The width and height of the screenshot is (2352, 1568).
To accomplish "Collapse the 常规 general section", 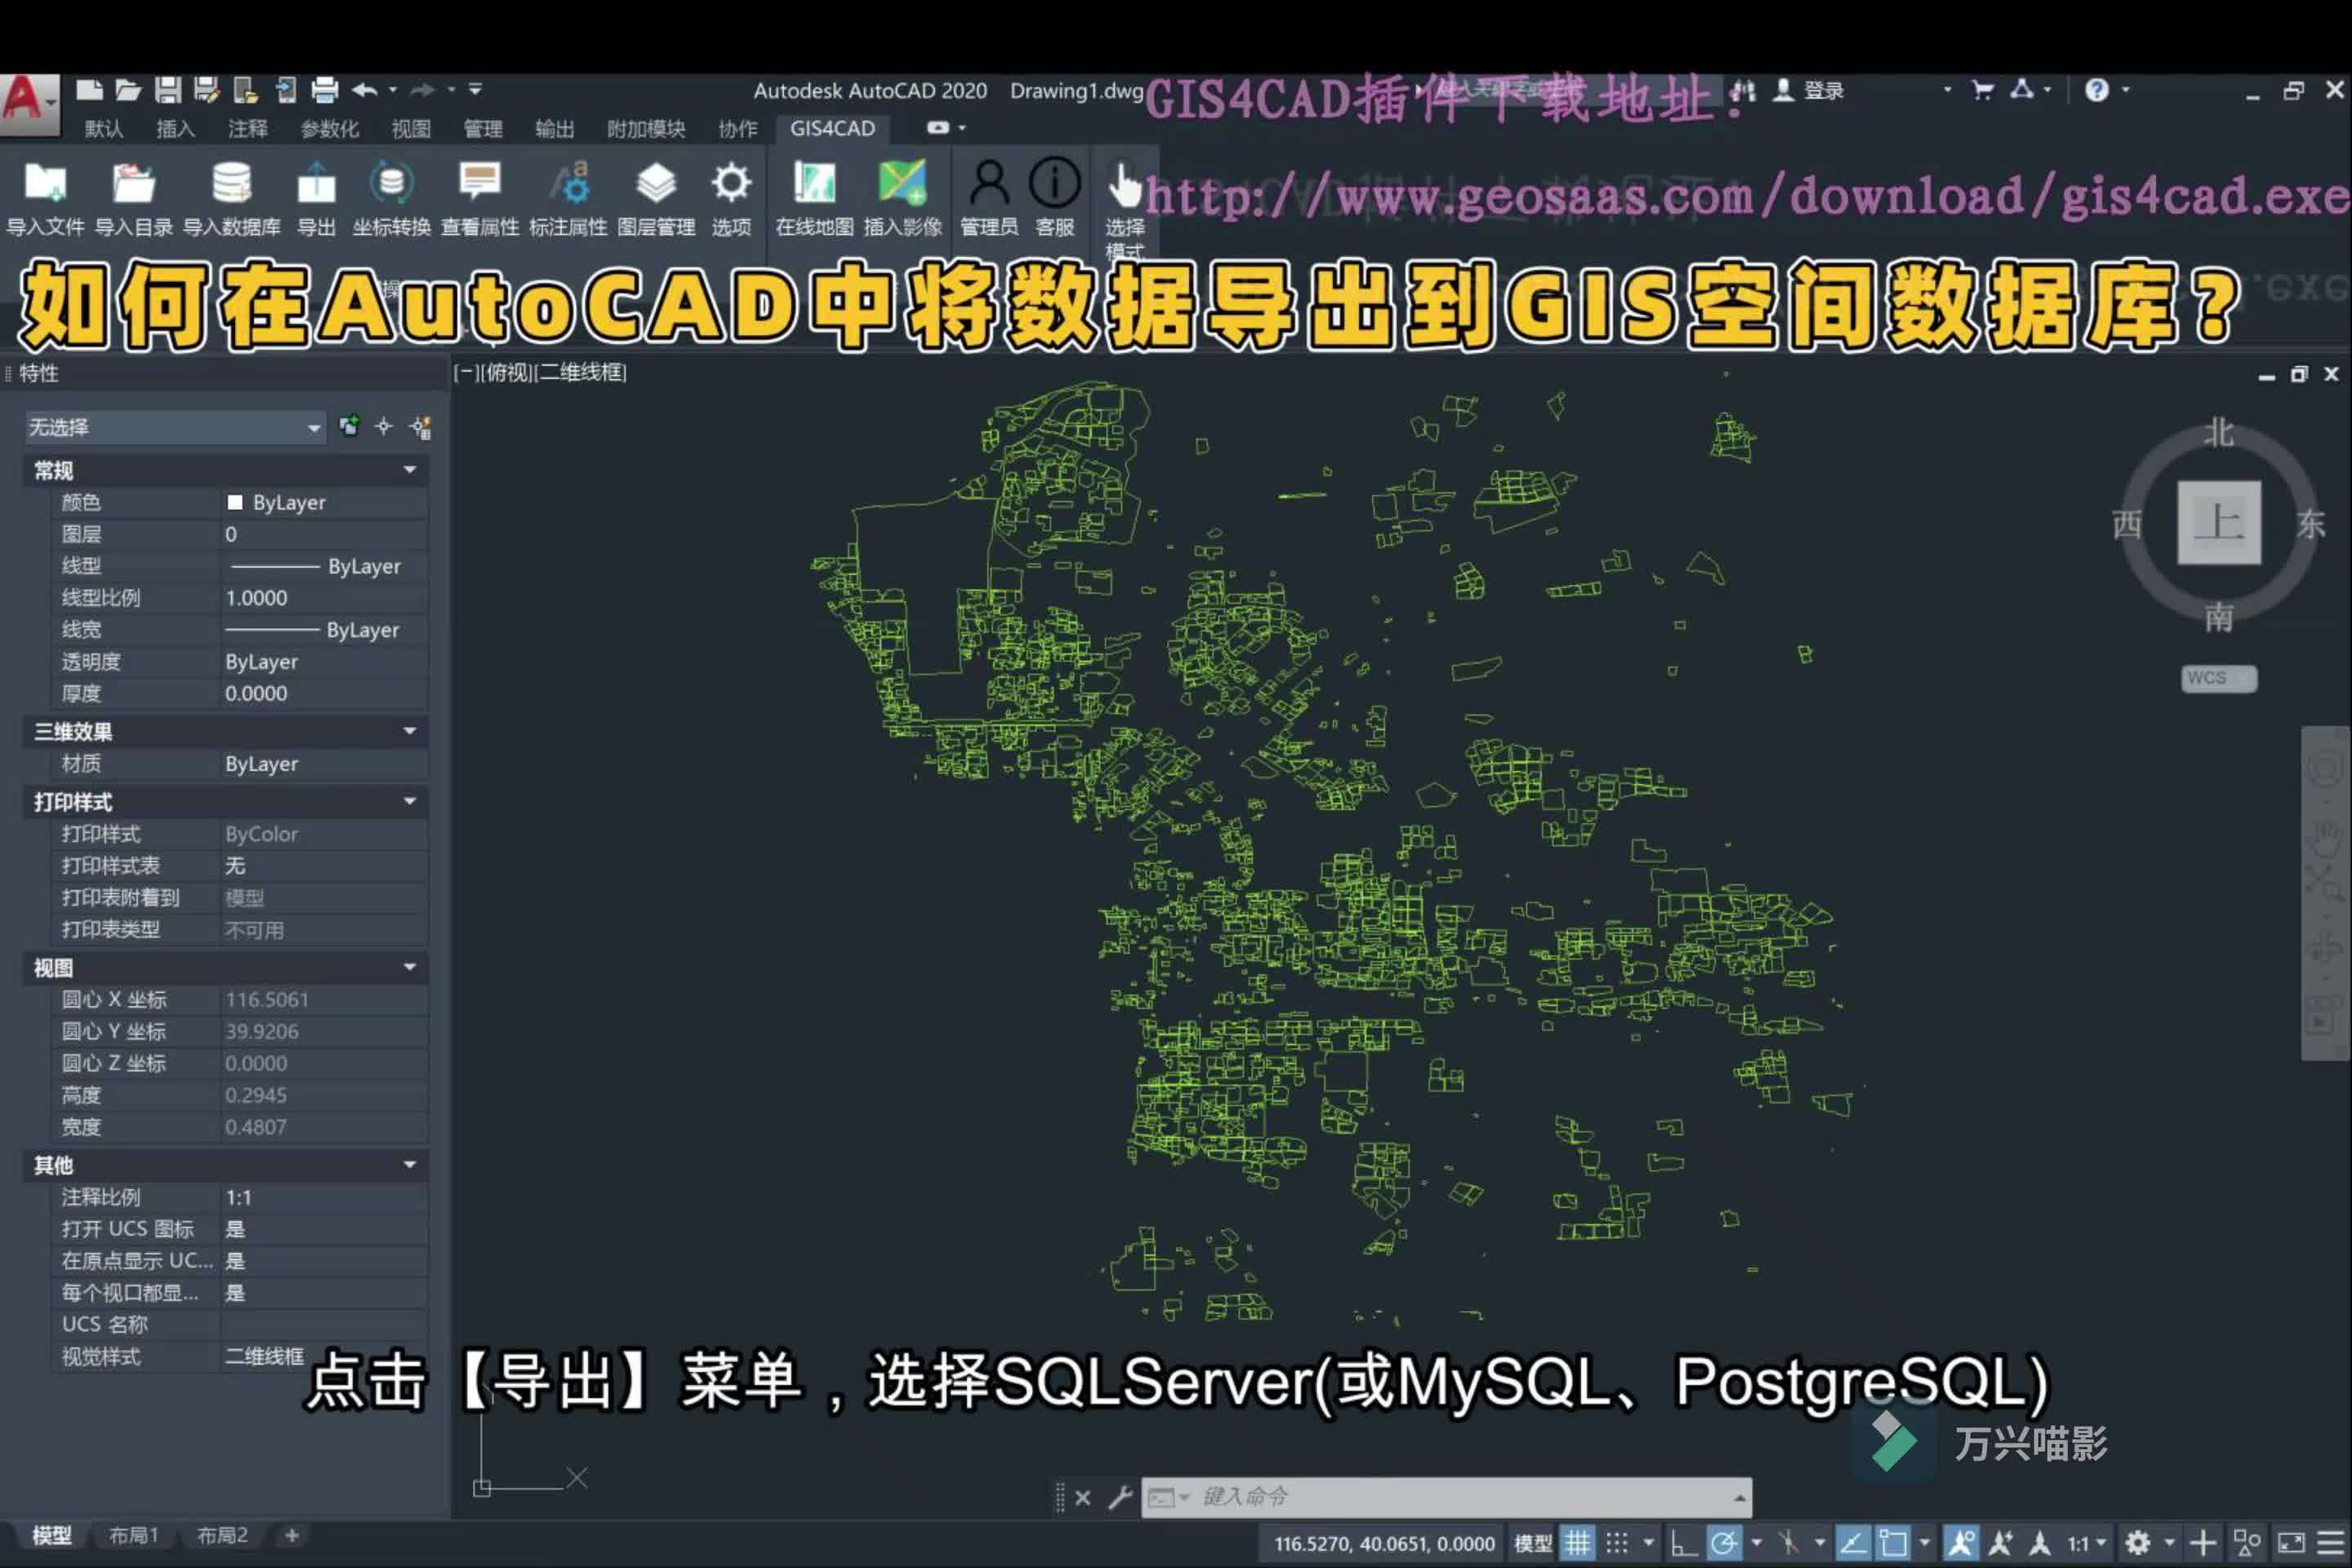I will pos(410,470).
